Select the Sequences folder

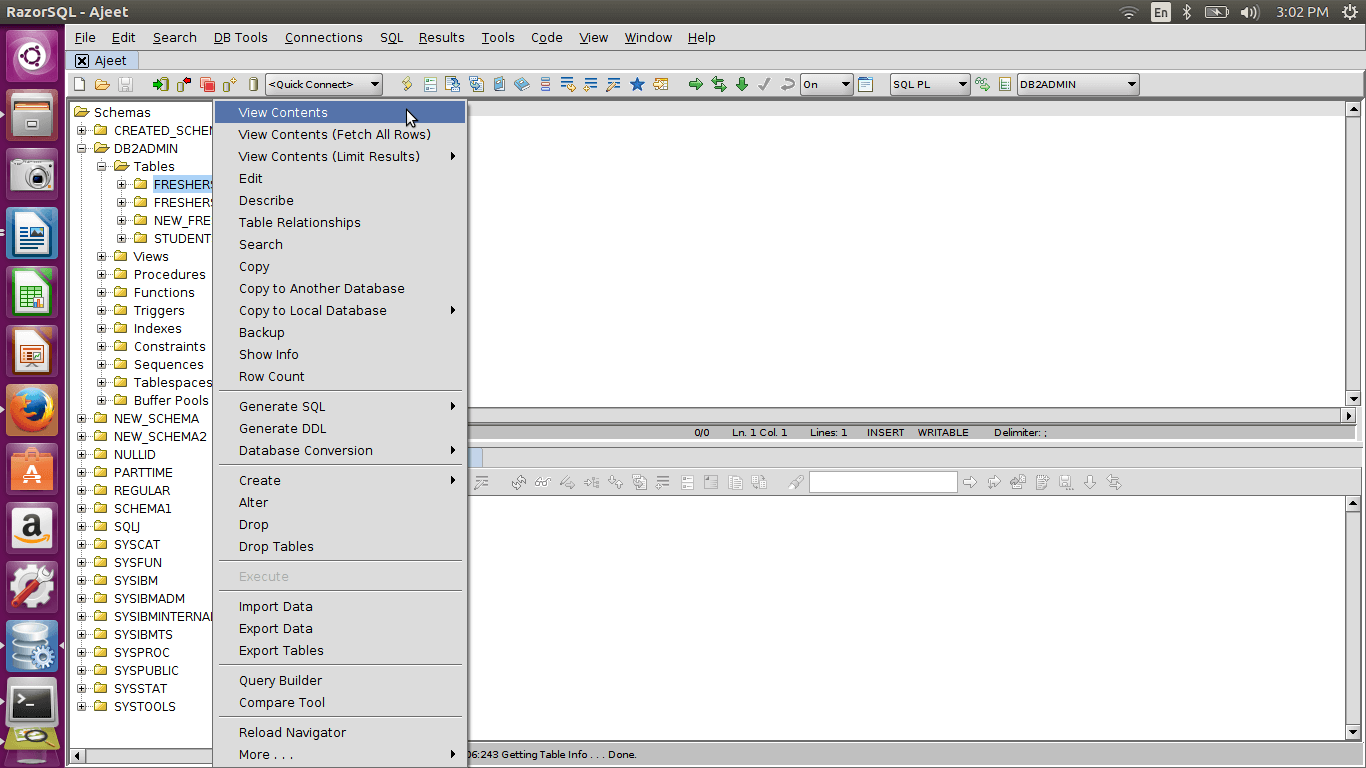click(168, 365)
